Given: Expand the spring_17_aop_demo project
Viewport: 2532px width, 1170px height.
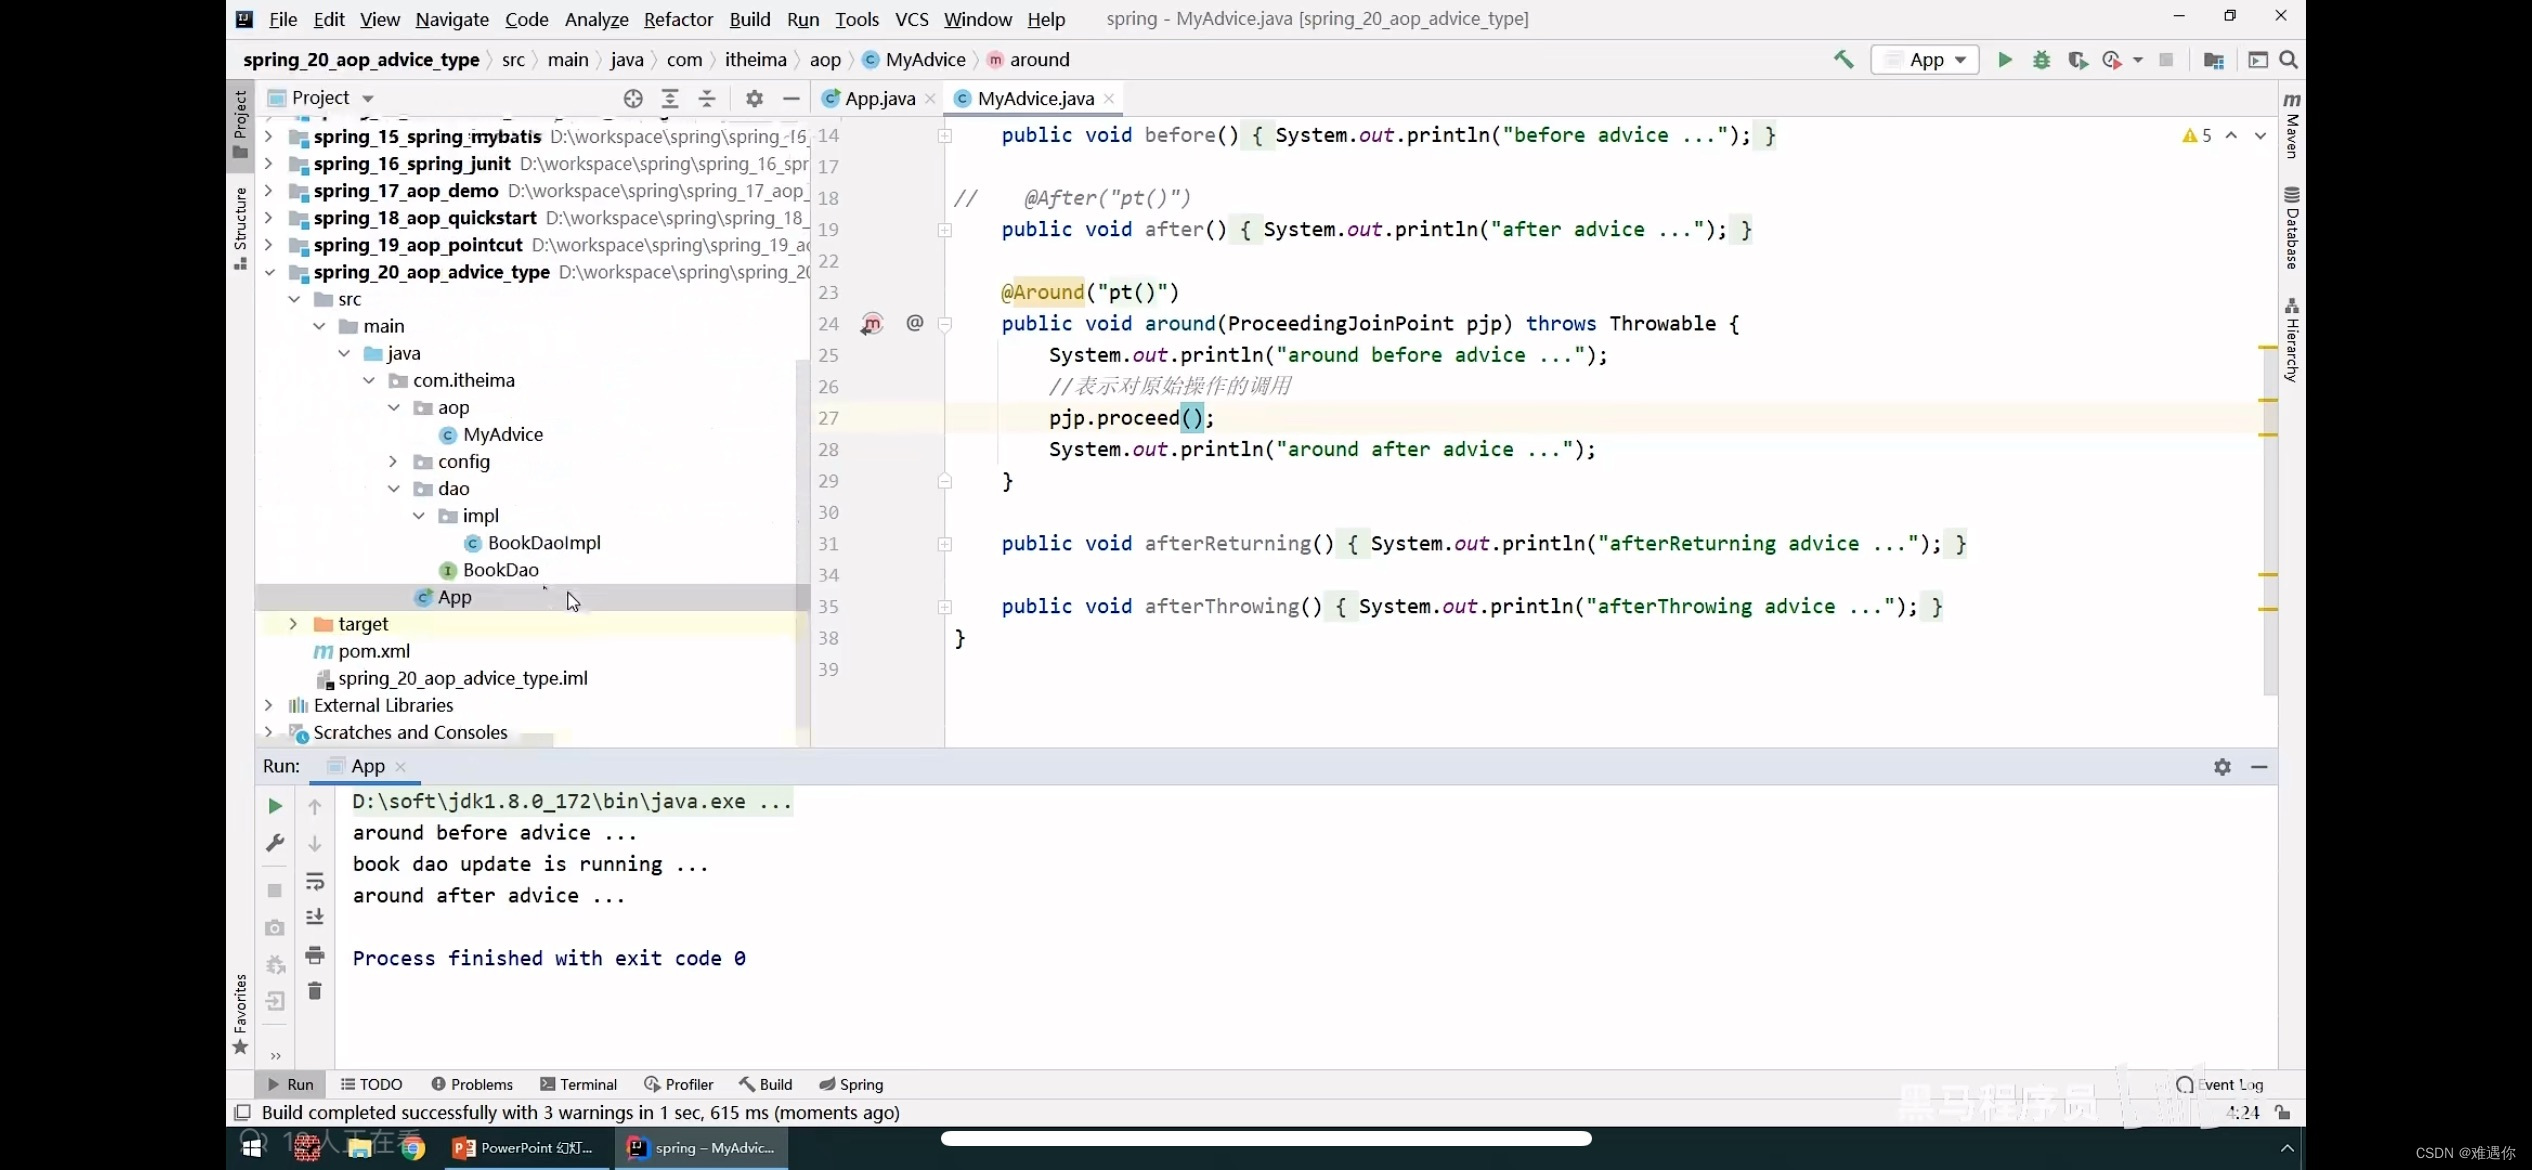Looking at the screenshot, I should [x=268, y=190].
